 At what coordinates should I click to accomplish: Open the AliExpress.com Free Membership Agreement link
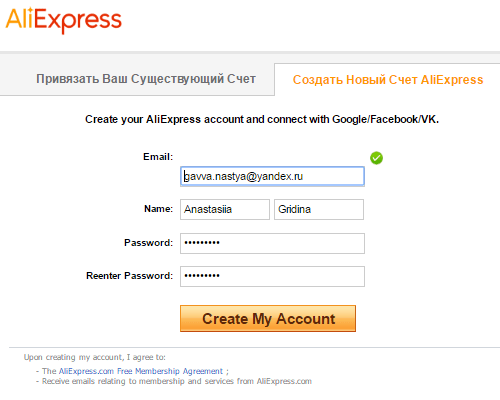pyautogui.click(x=141, y=371)
